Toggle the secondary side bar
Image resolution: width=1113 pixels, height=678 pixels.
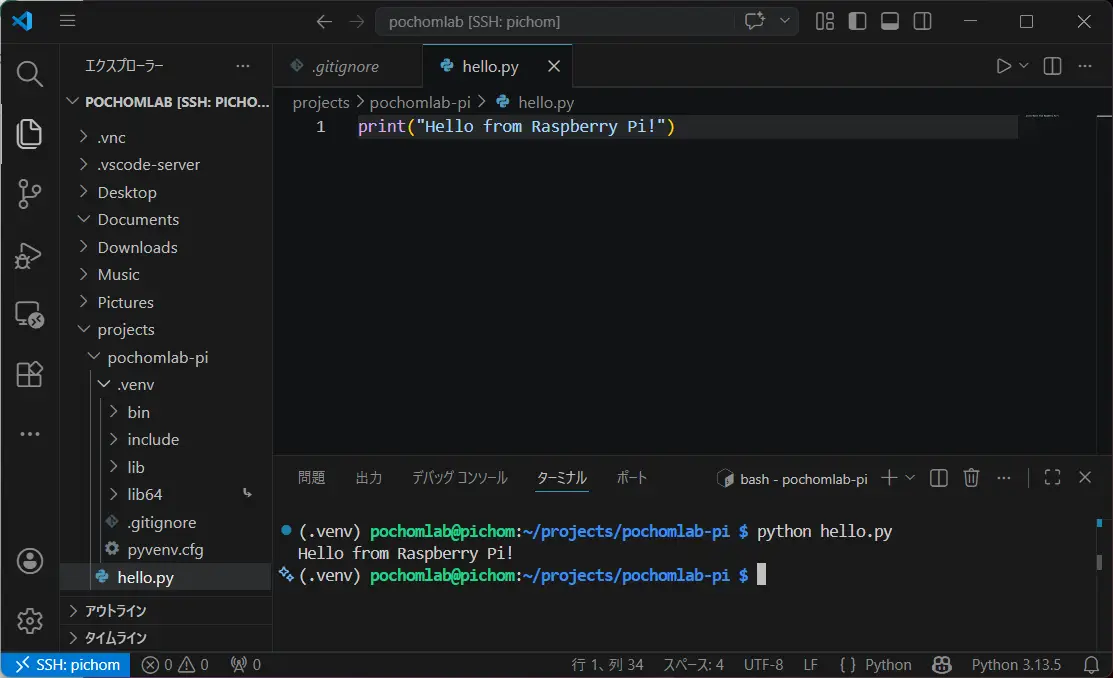coord(923,21)
